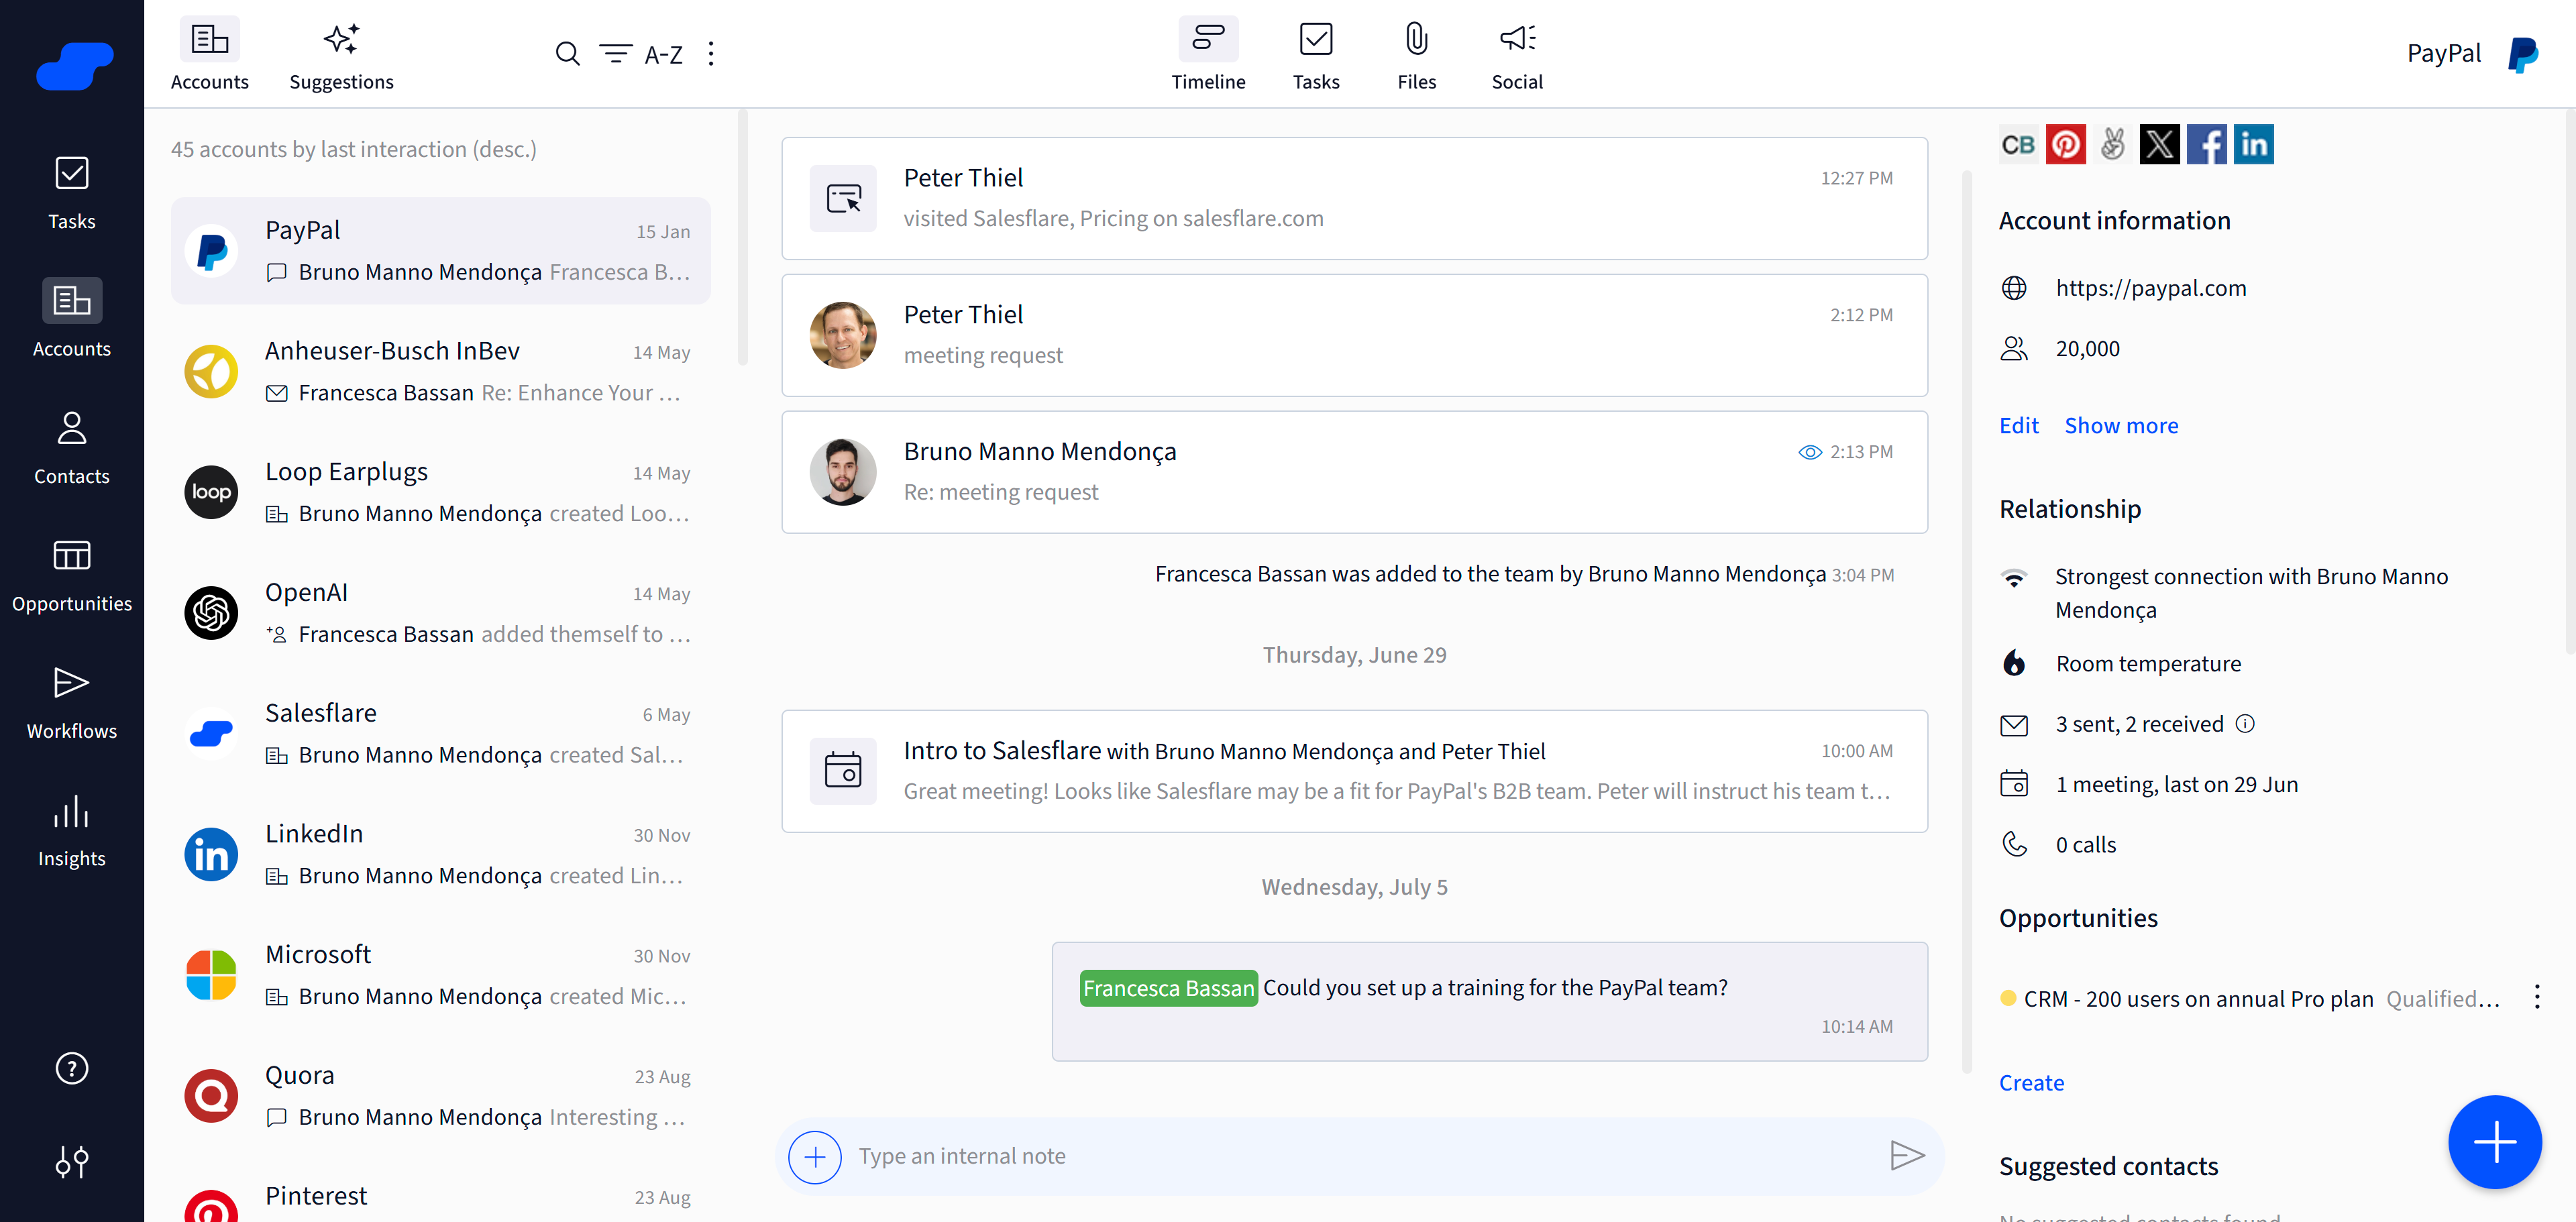Viewport: 2576px width, 1222px height.
Task: Switch to the Social tab
Action: click(1516, 54)
